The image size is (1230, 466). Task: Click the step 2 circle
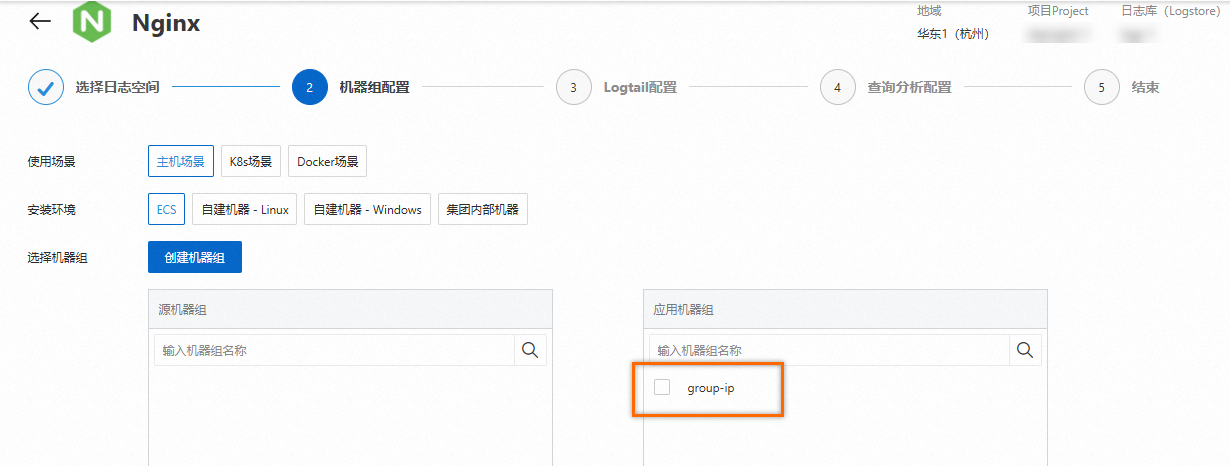point(310,87)
